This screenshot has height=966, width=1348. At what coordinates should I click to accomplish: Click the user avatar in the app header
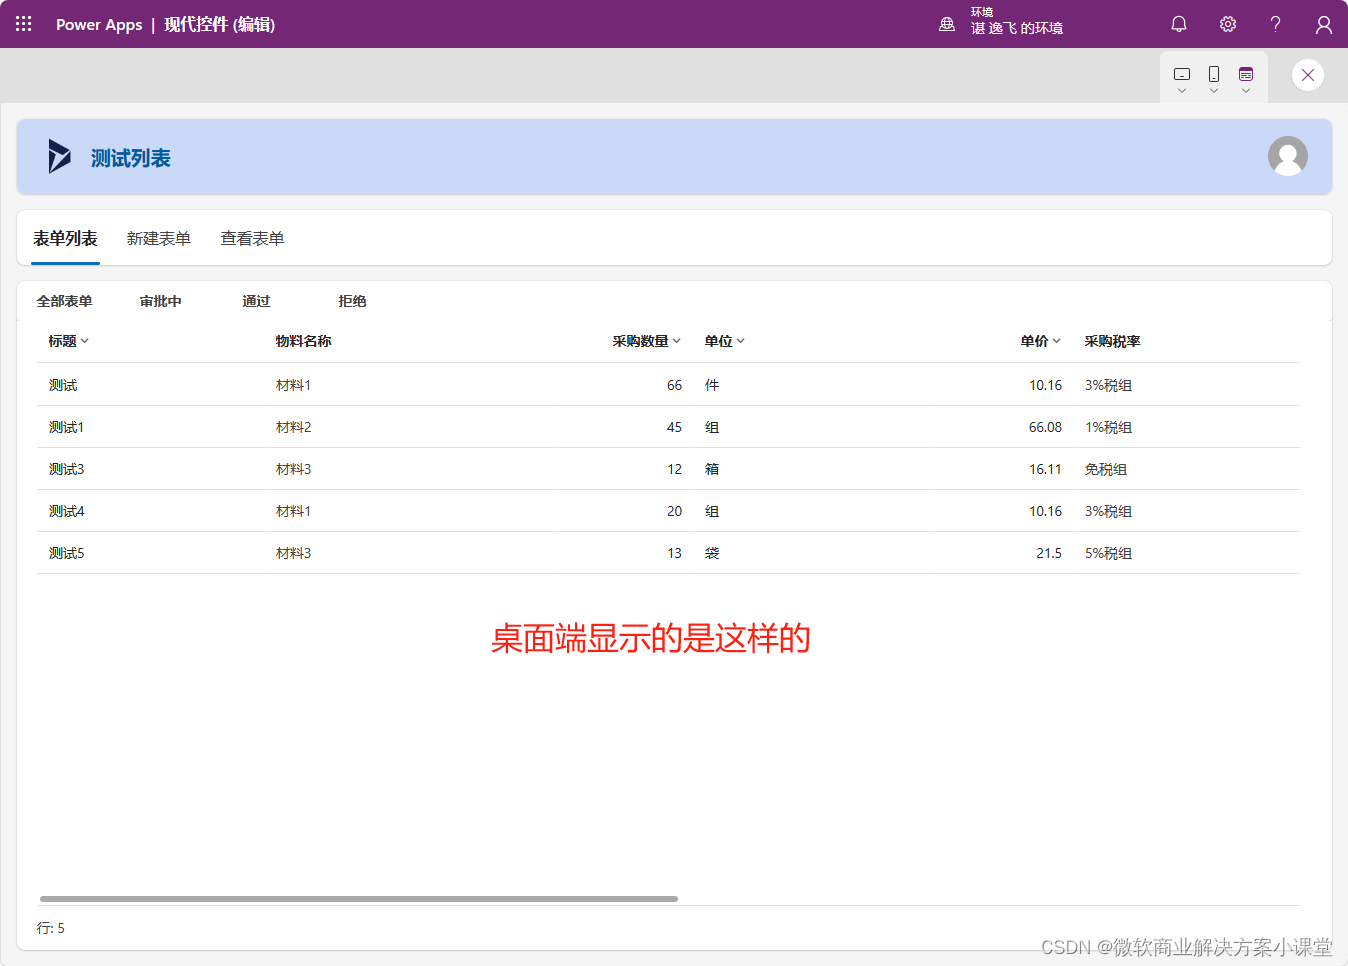pos(1288,156)
